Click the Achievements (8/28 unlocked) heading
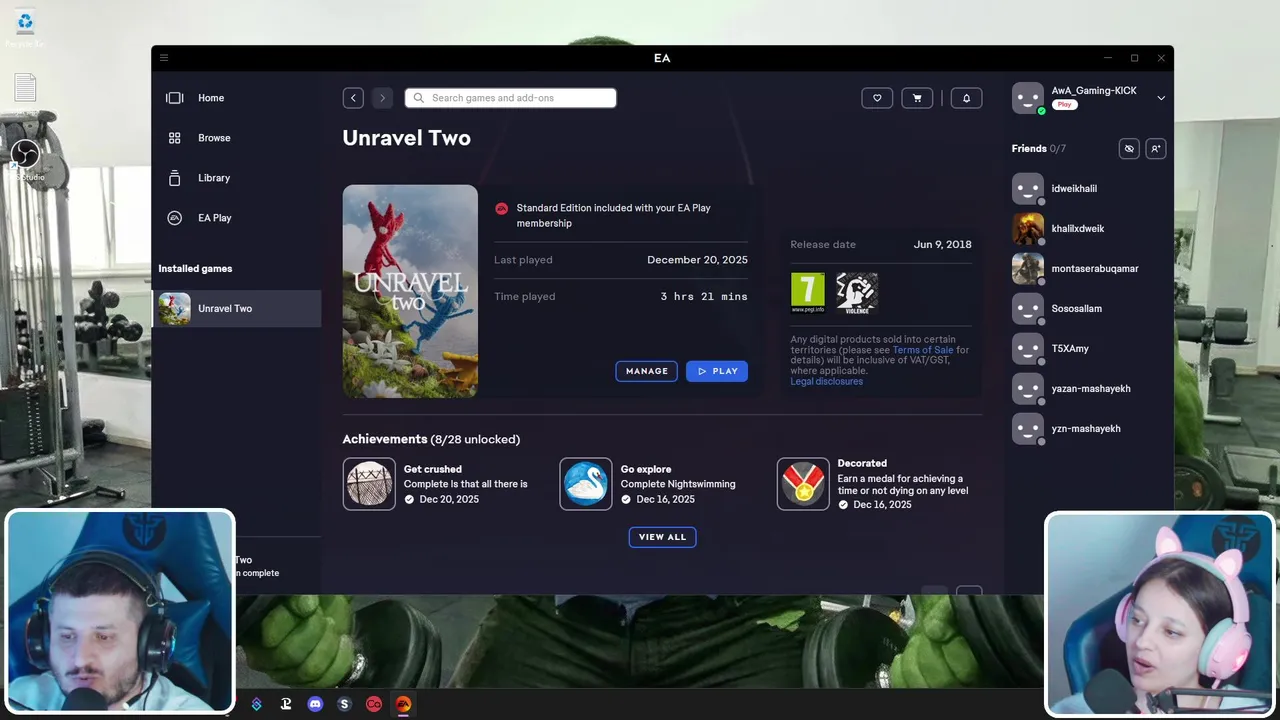The width and height of the screenshot is (1280, 720). [431, 439]
